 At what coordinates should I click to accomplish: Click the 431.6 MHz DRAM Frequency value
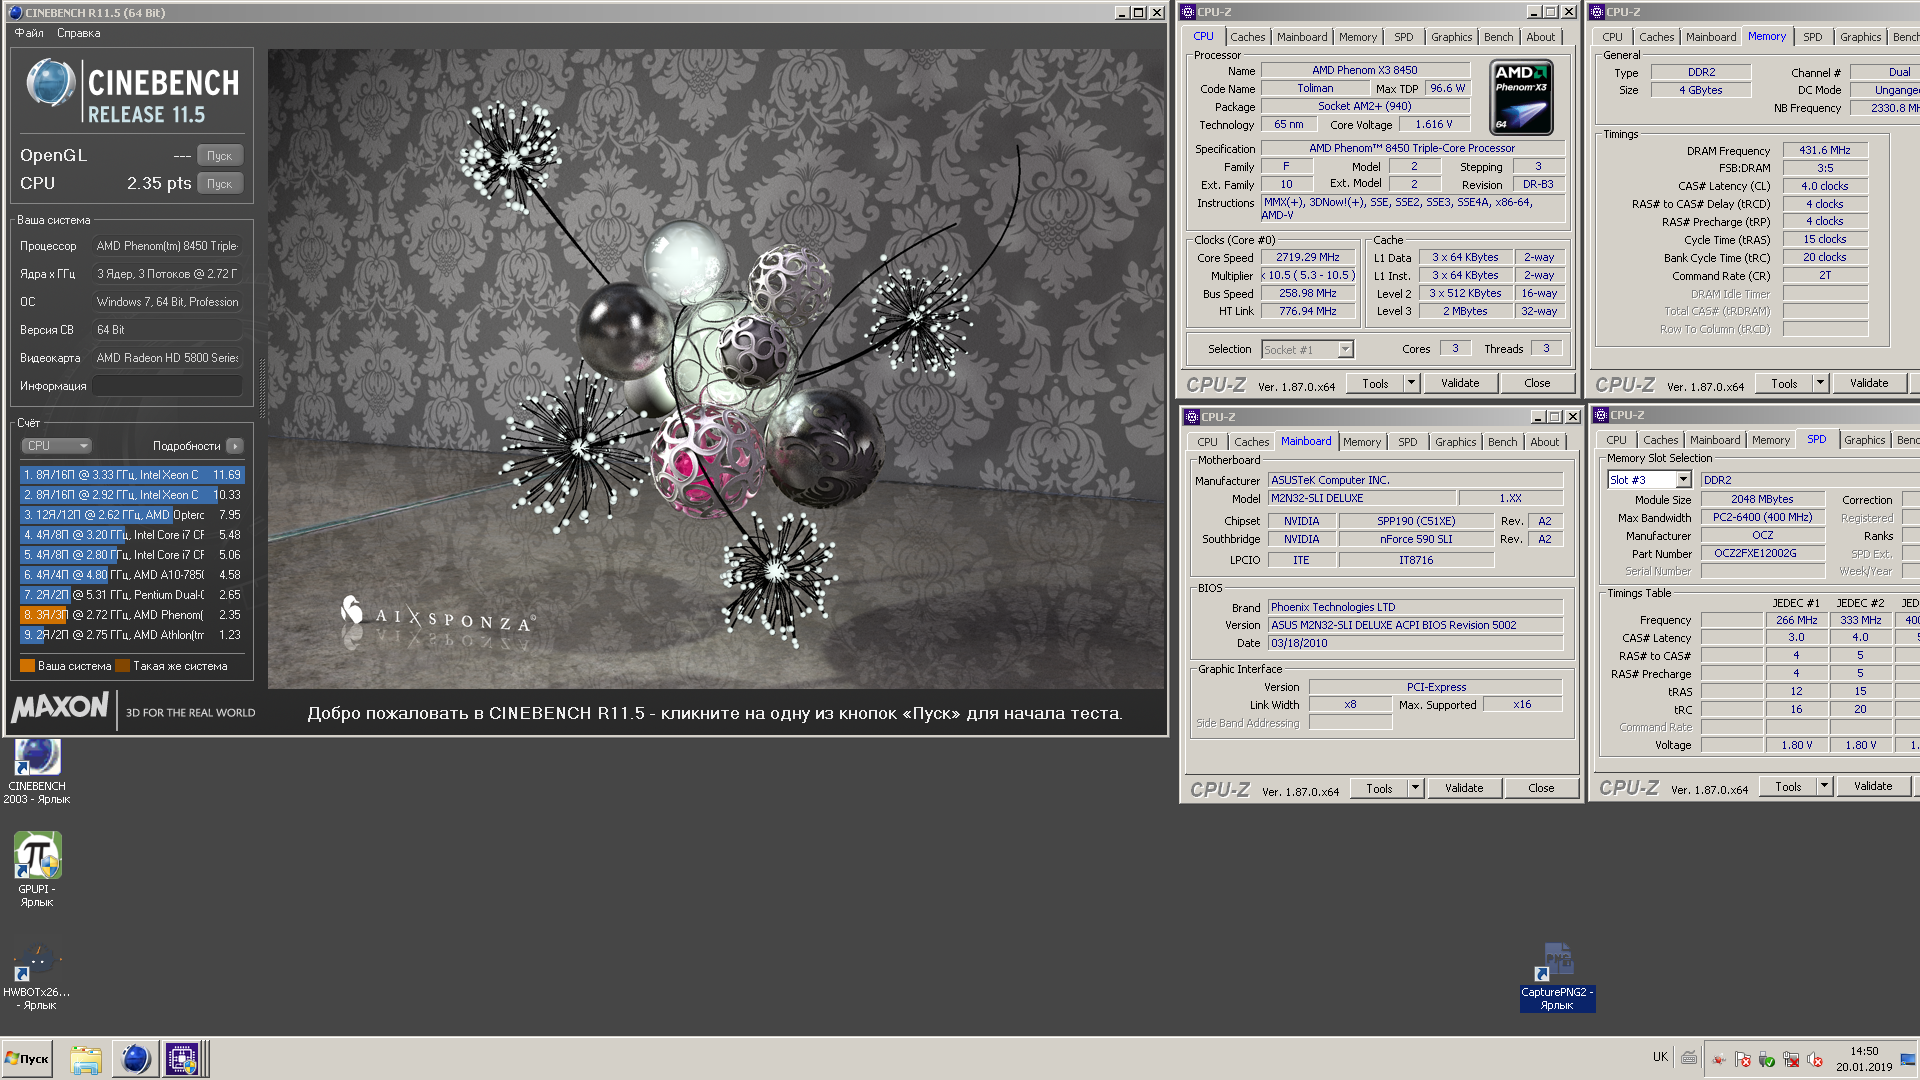tap(1825, 150)
